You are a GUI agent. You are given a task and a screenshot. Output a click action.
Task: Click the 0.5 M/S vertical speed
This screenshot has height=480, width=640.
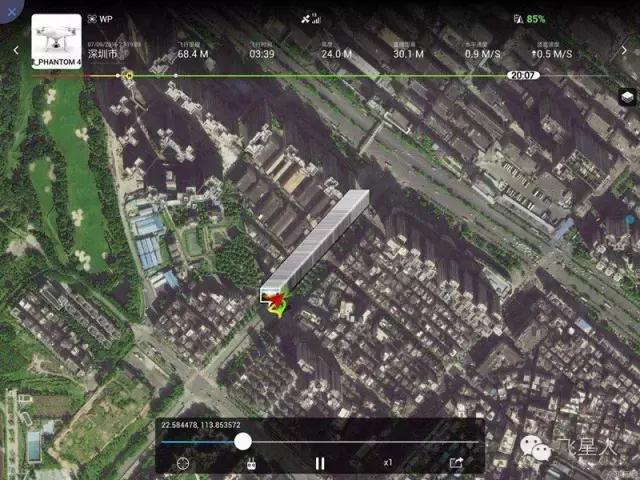coord(552,54)
